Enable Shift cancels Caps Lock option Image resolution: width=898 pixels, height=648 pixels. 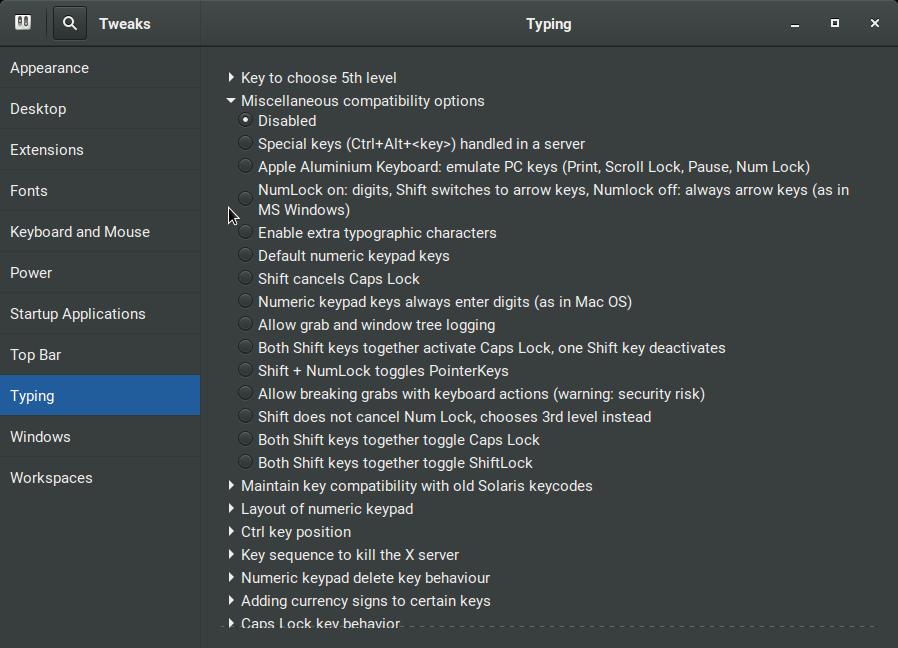click(x=245, y=278)
